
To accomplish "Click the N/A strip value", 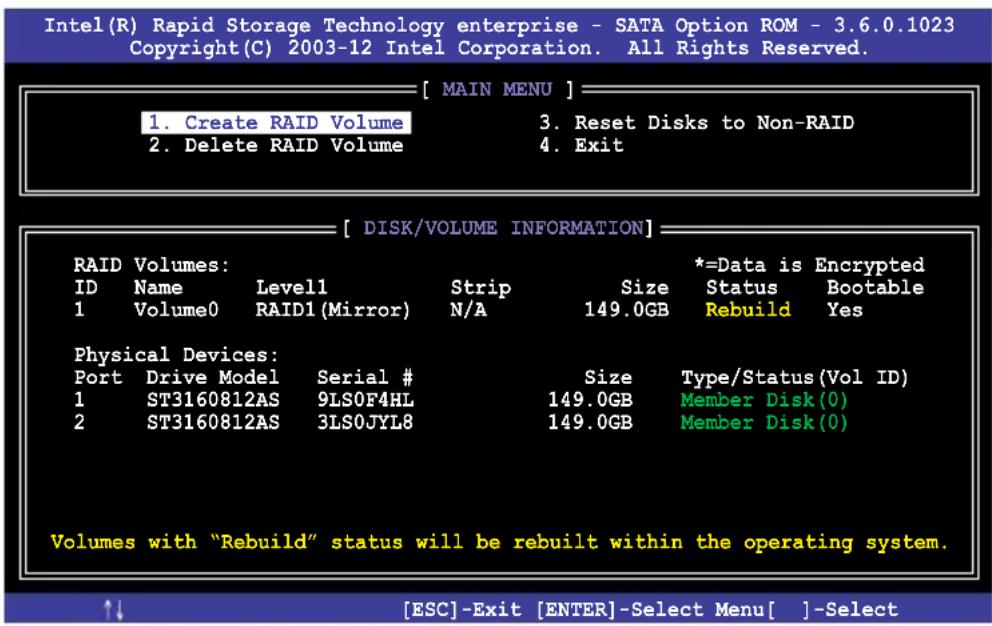I will tap(468, 310).
